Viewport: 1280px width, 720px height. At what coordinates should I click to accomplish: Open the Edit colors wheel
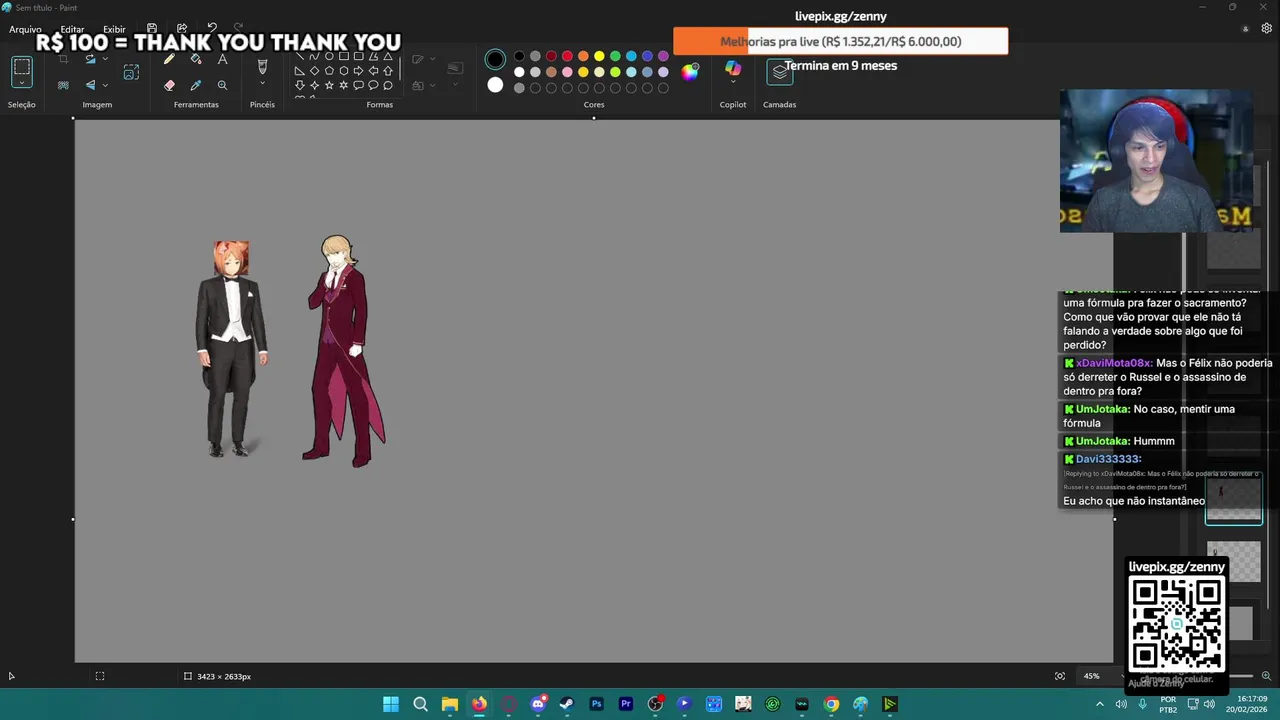689,72
